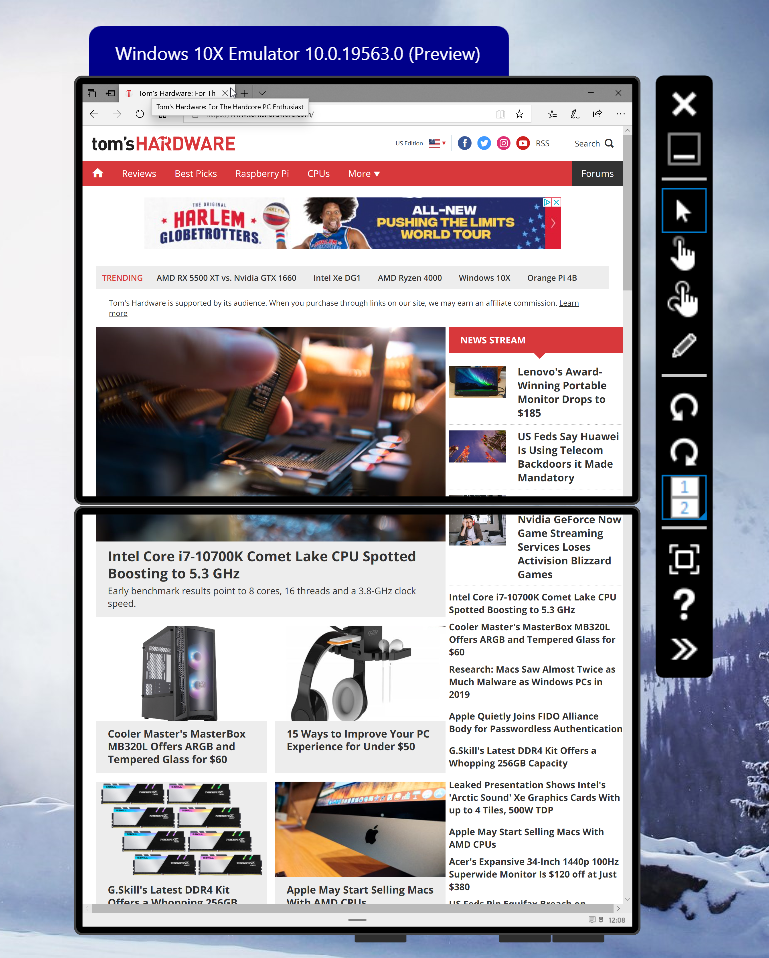Close the Windows 10X emulator via X icon
The width and height of the screenshot is (769, 958).
coord(683,104)
